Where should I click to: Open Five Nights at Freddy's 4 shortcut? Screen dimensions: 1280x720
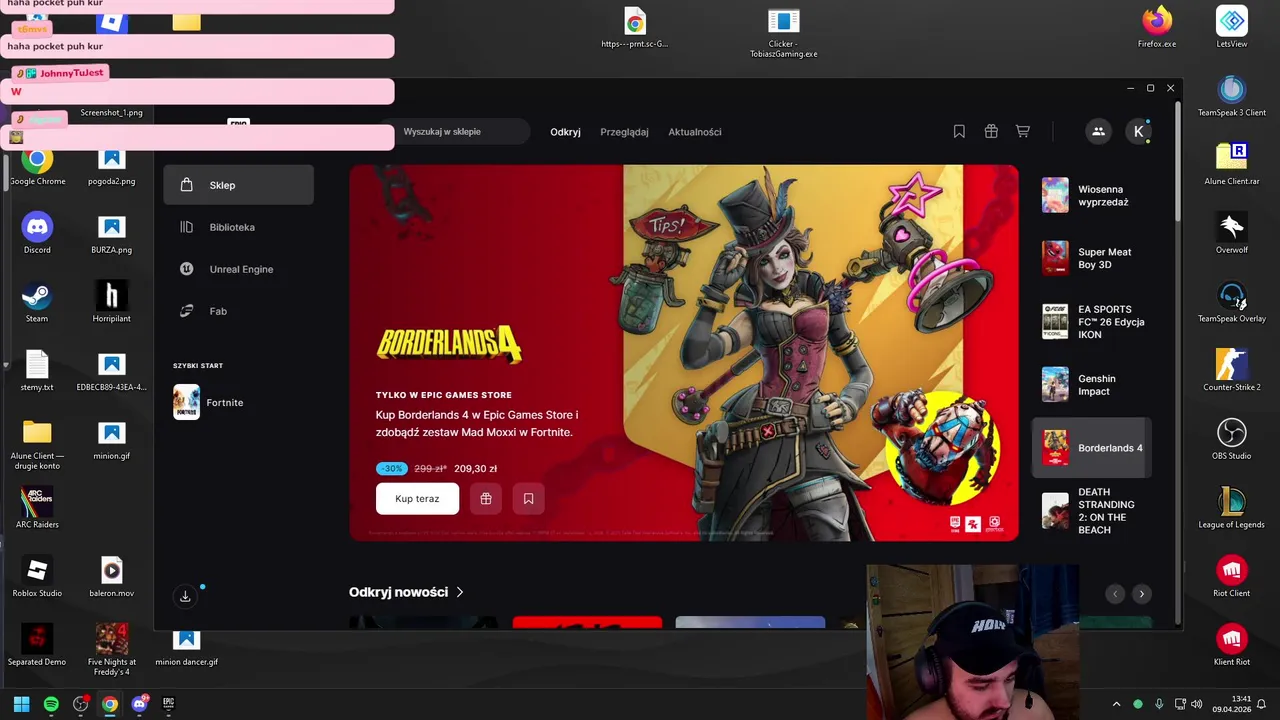(111, 650)
